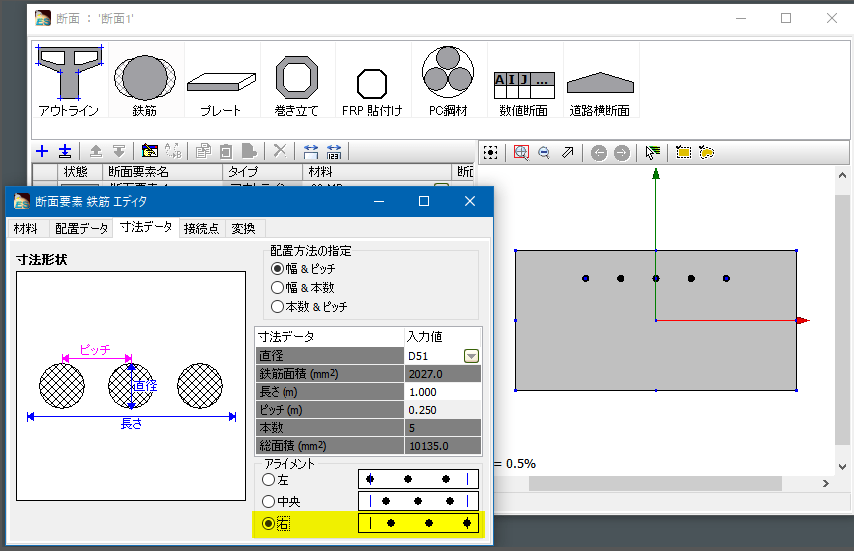
Task: Select the アウトライン section element icon
Action: (69, 81)
